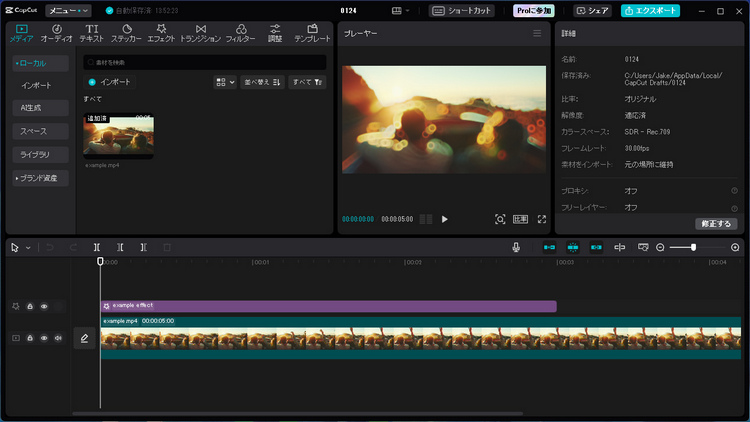Open the layout selector dropdown in title bar
Viewport: 750px width, 422px height.
[400, 11]
